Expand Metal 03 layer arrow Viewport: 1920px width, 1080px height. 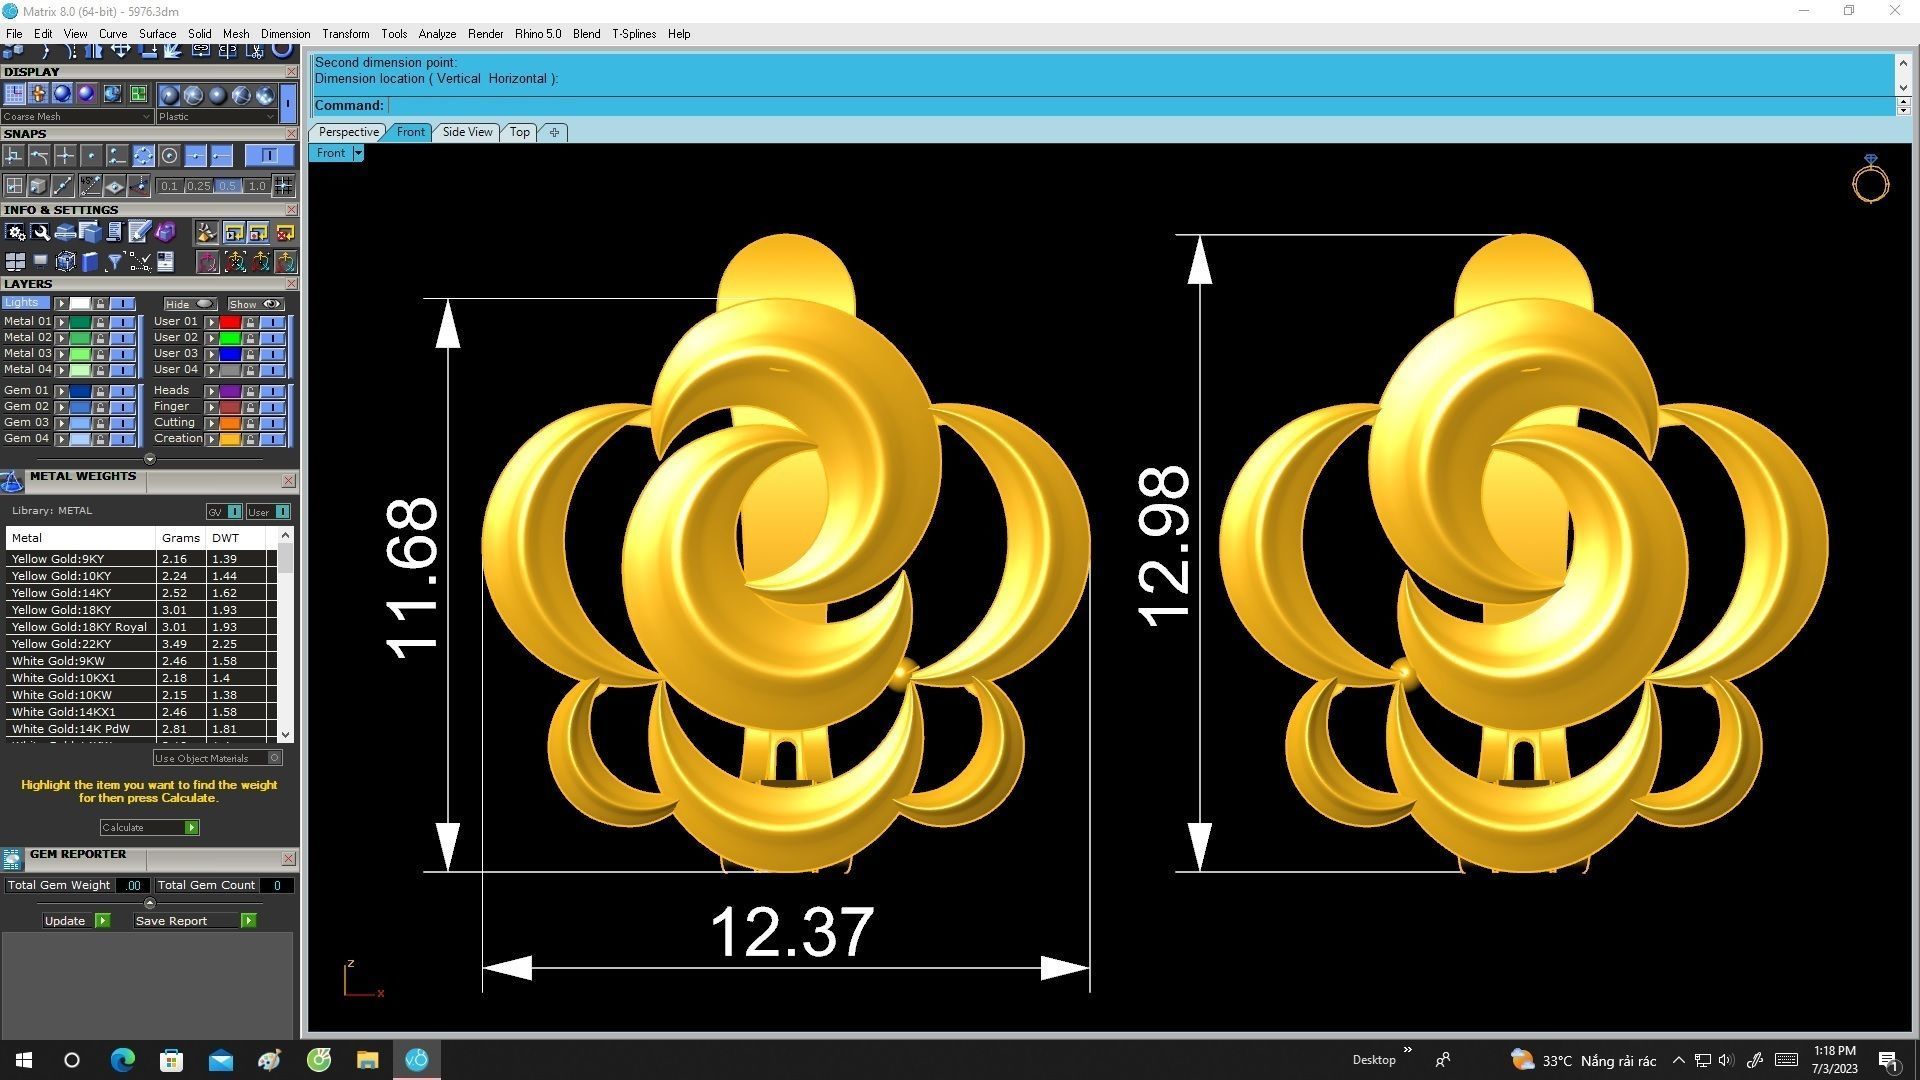click(x=61, y=354)
